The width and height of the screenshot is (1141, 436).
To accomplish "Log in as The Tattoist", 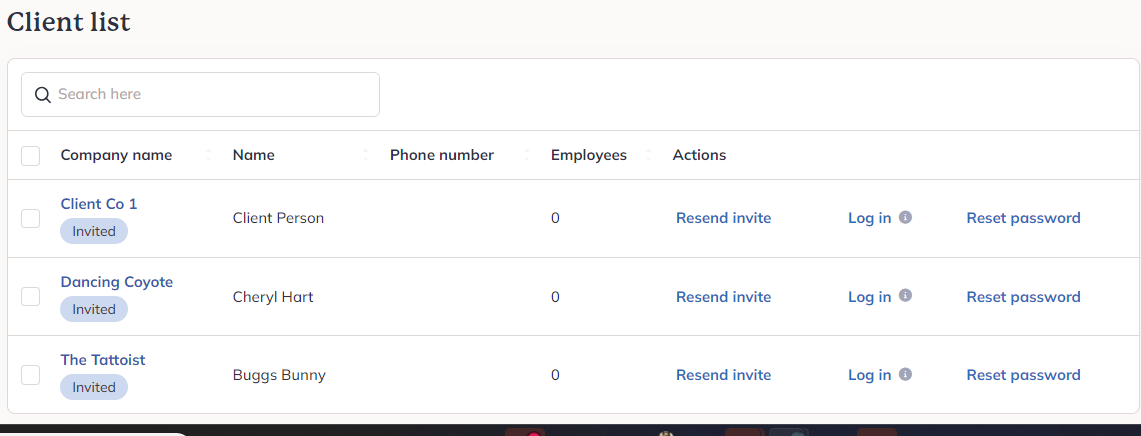I will coord(869,375).
